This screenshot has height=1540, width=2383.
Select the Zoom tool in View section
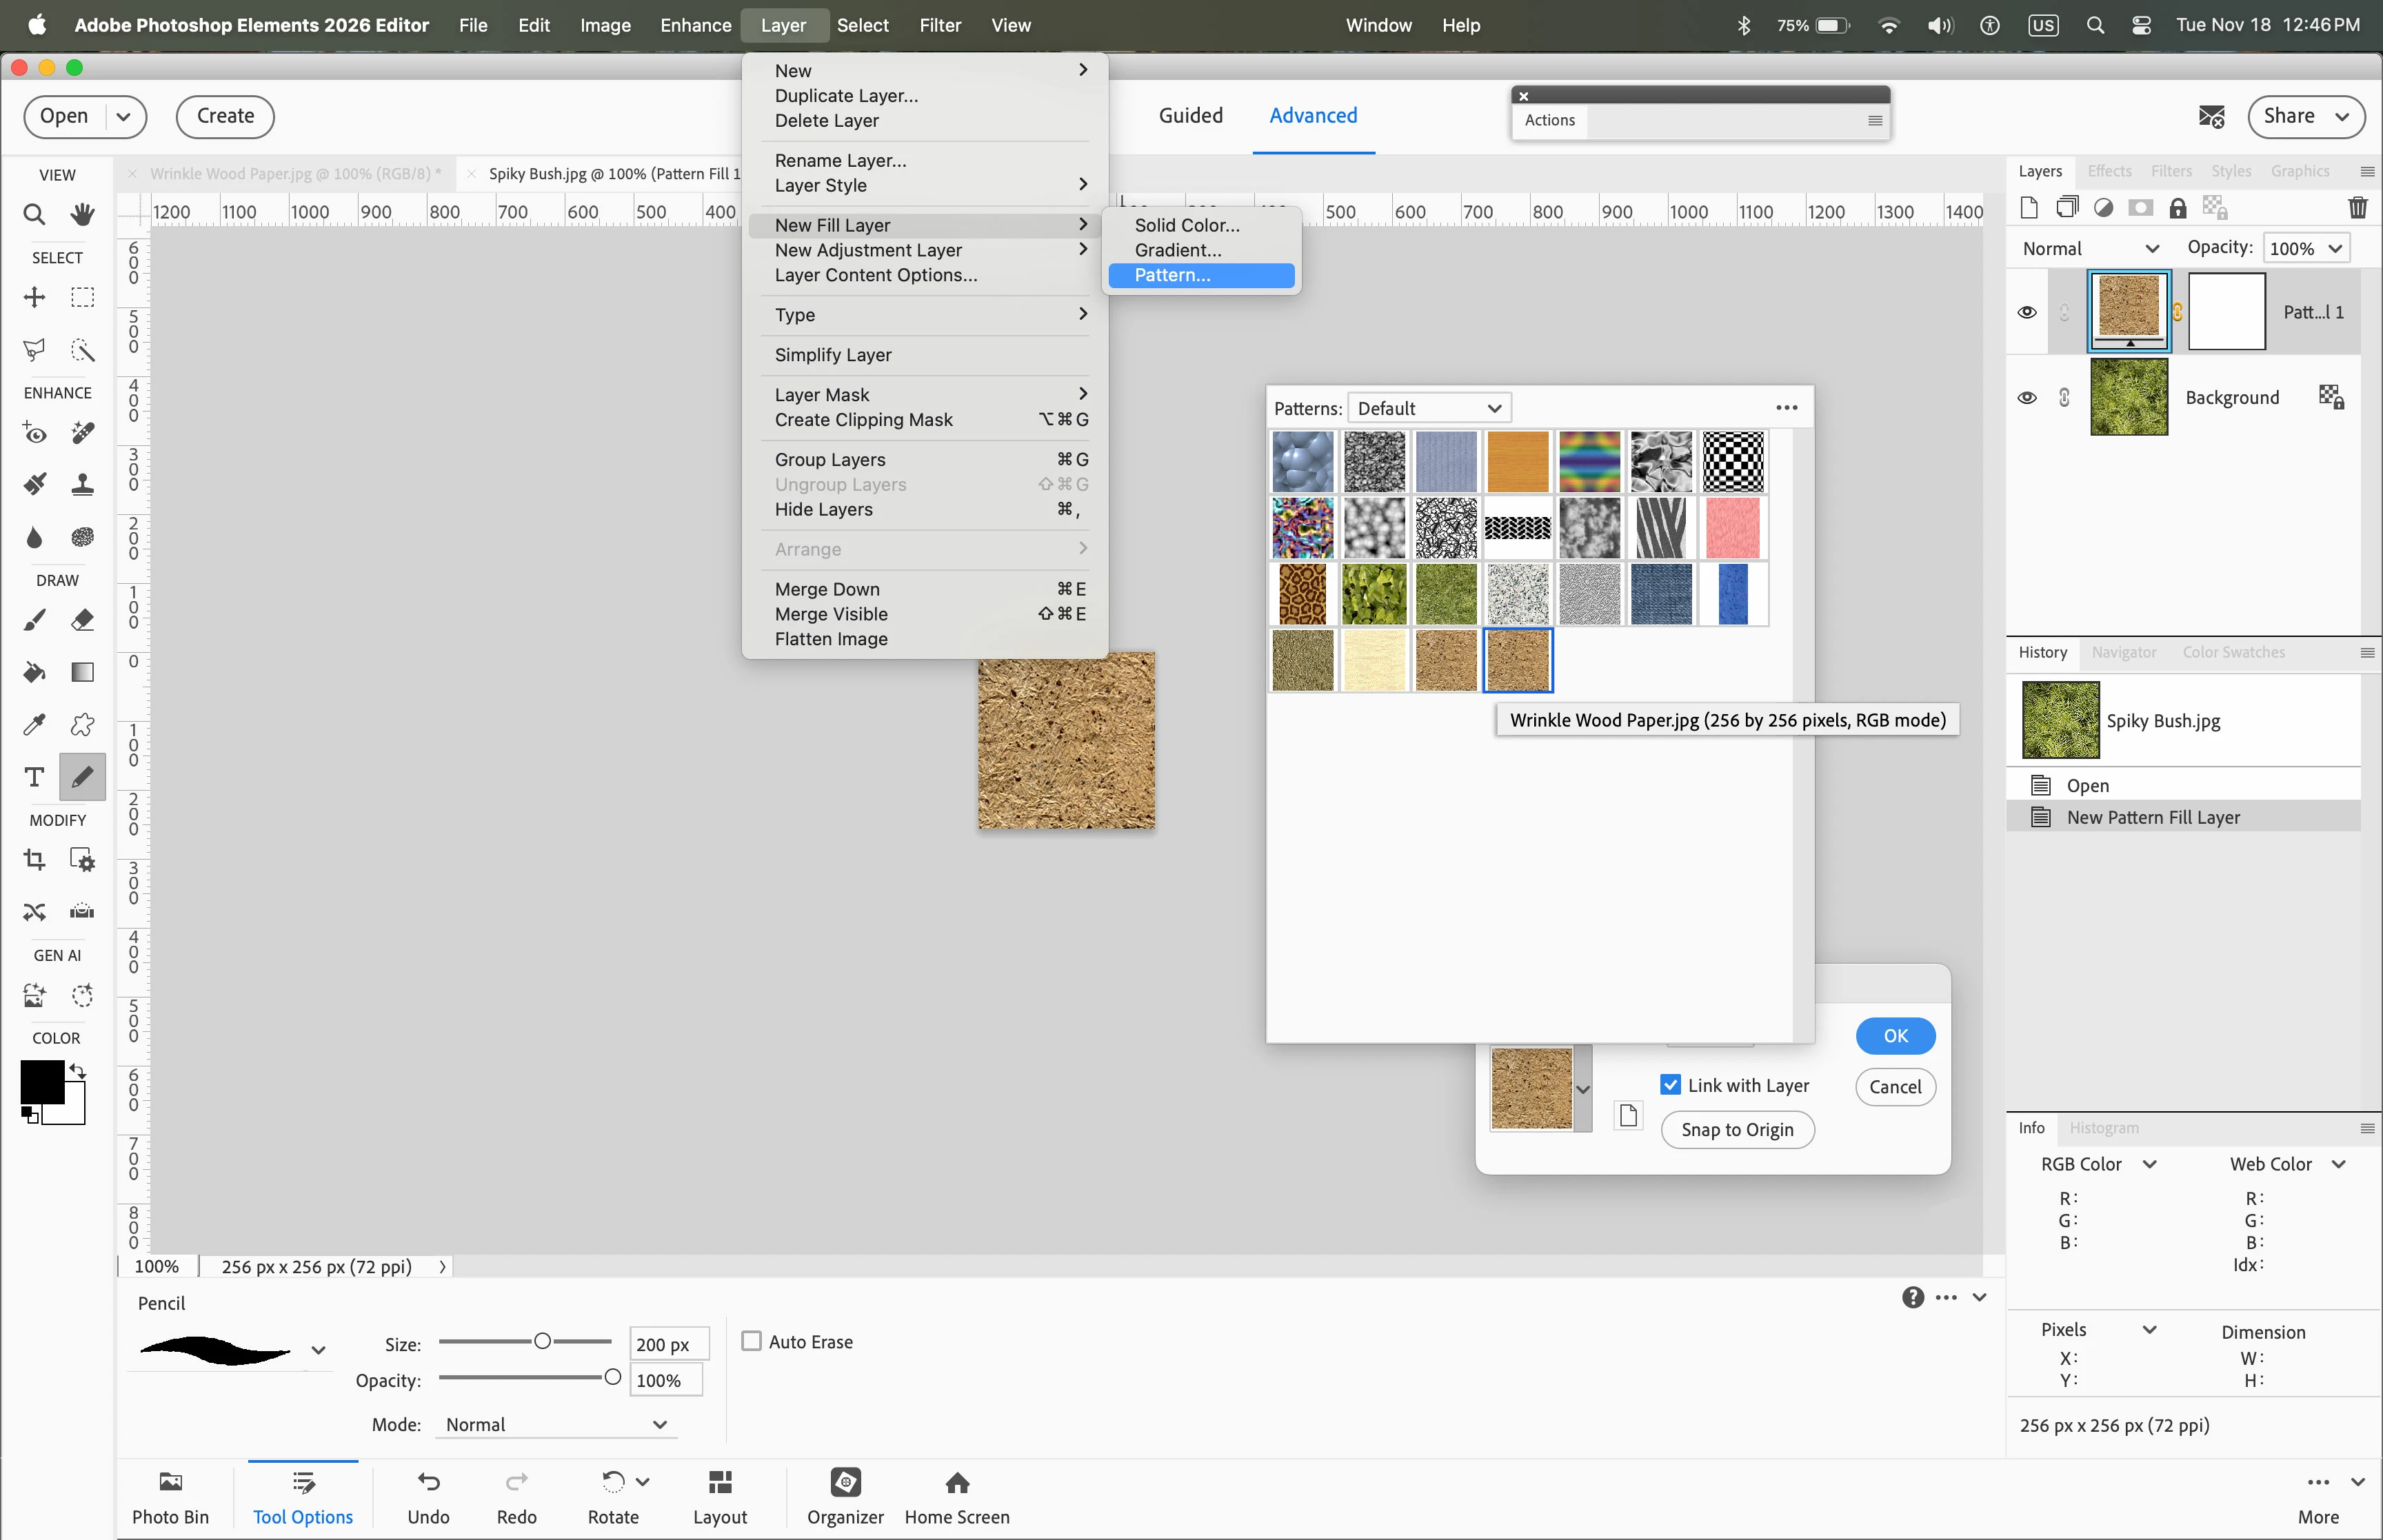click(34, 214)
